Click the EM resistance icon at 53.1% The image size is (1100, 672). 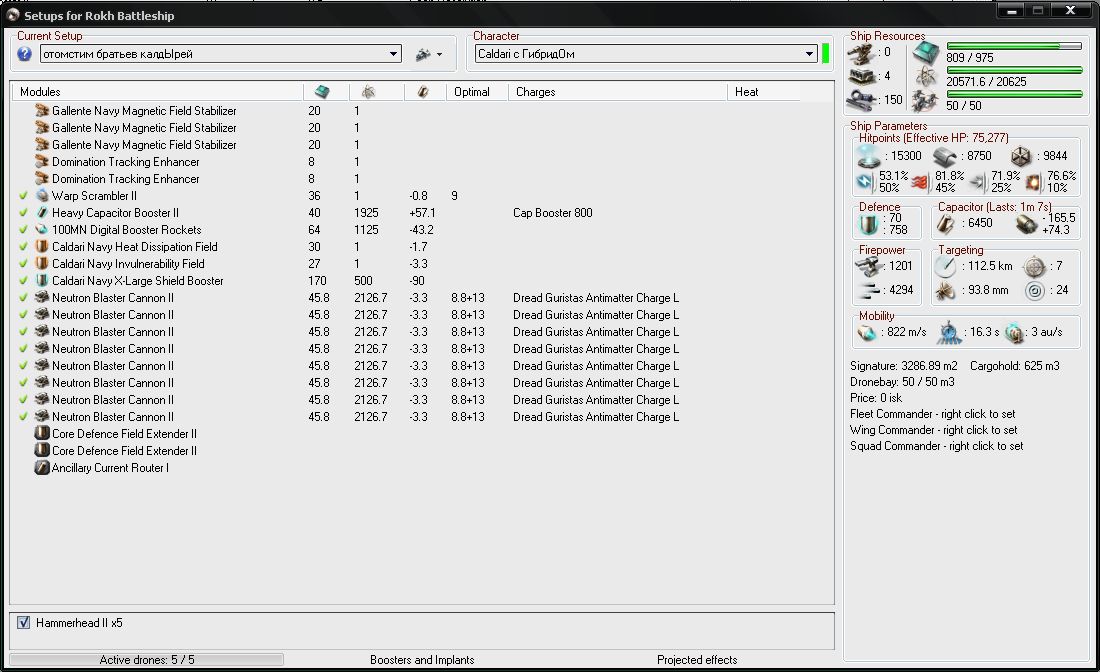[x=866, y=182]
